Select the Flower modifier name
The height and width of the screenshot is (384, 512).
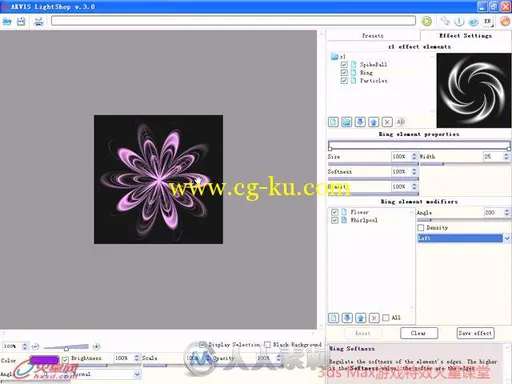(x=359, y=212)
